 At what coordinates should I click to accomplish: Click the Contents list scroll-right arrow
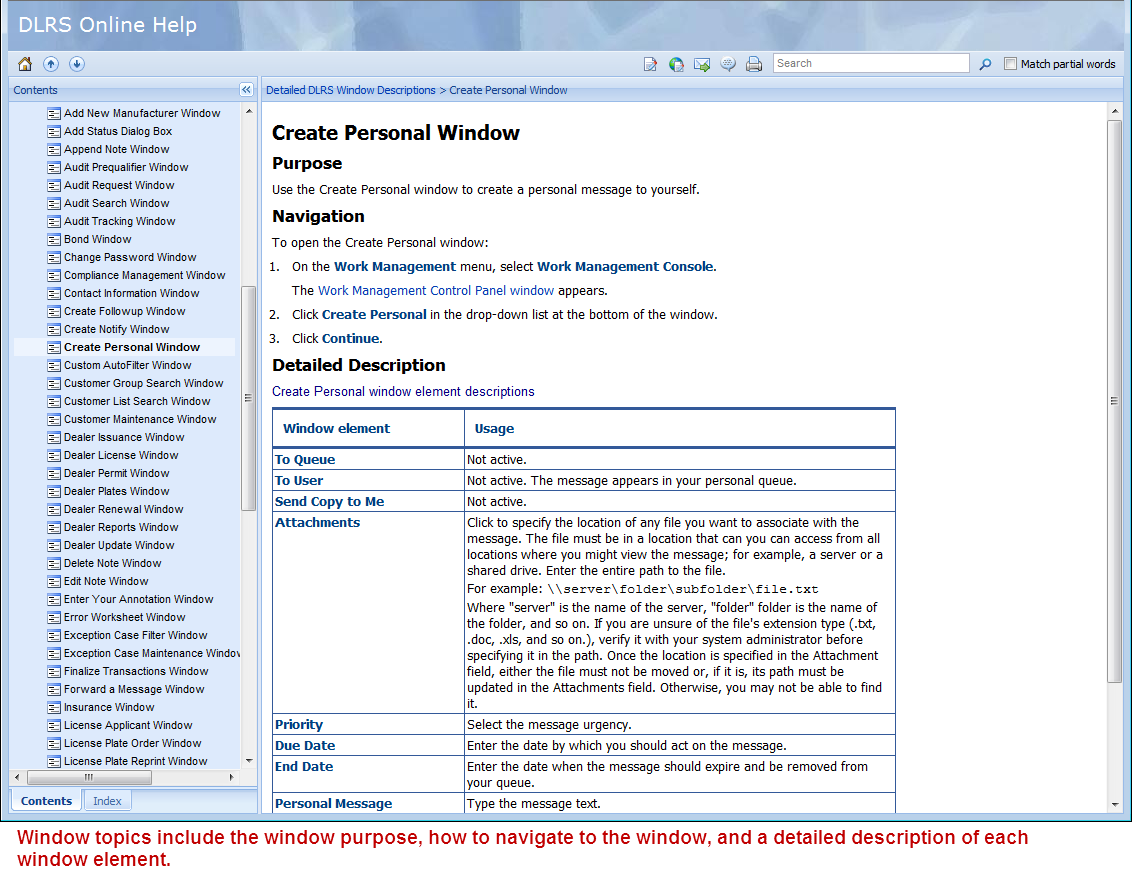coord(231,778)
